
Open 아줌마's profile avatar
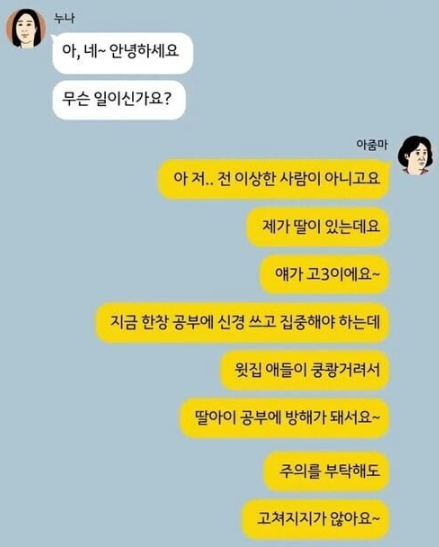pyautogui.click(x=417, y=155)
